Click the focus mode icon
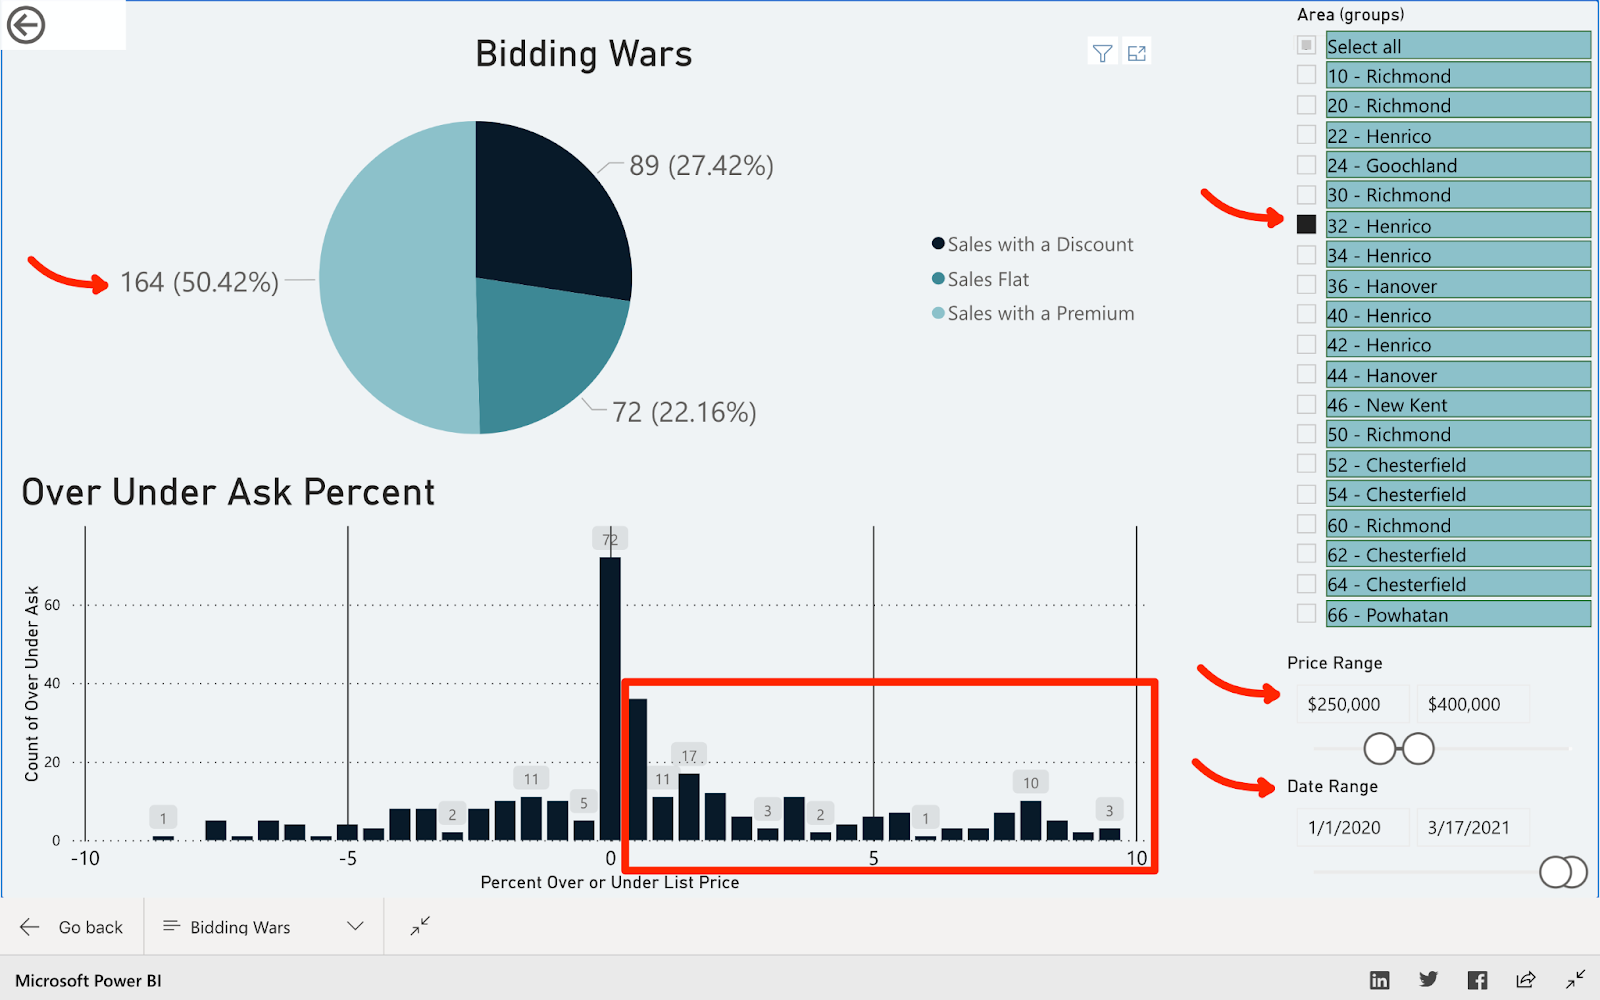 pyautogui.click(x=1137, y=53)
